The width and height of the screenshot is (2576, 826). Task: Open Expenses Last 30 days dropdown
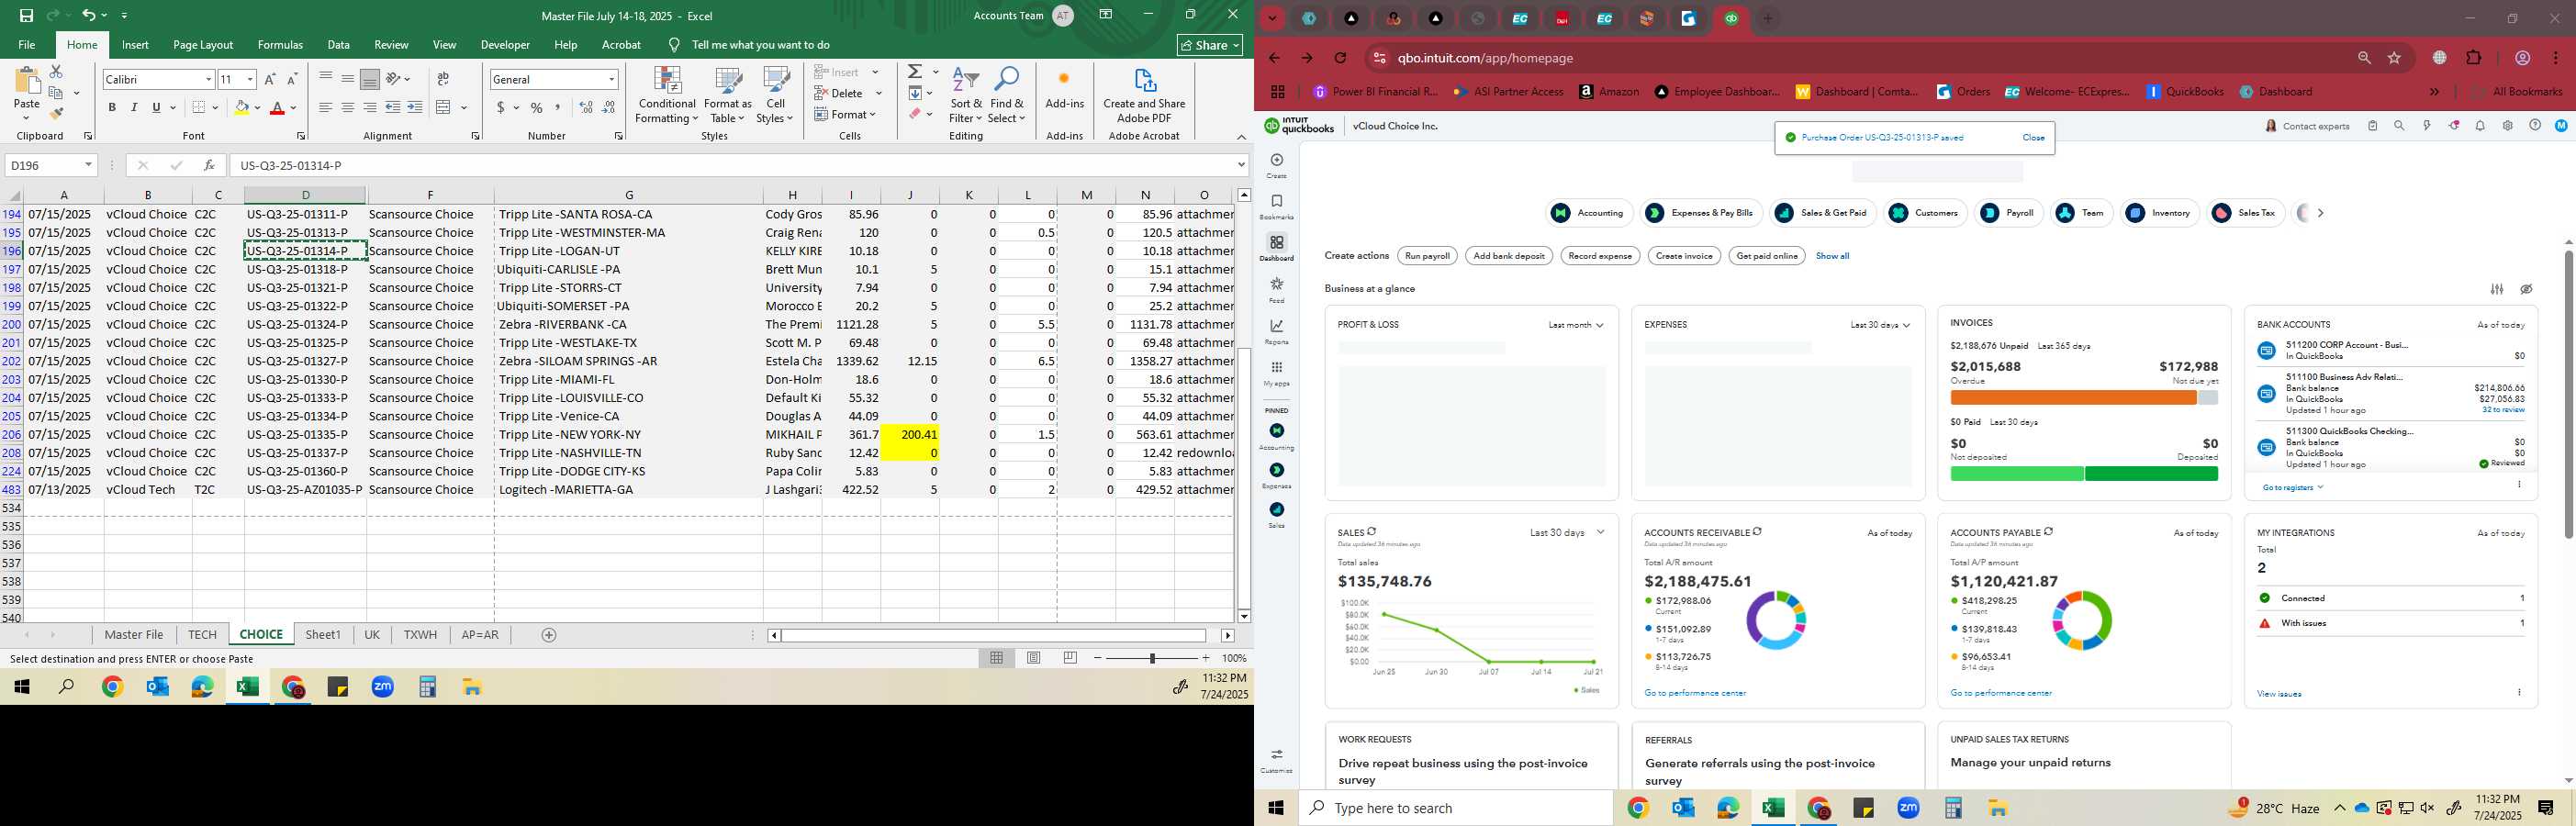click(x=1880, y=325)
